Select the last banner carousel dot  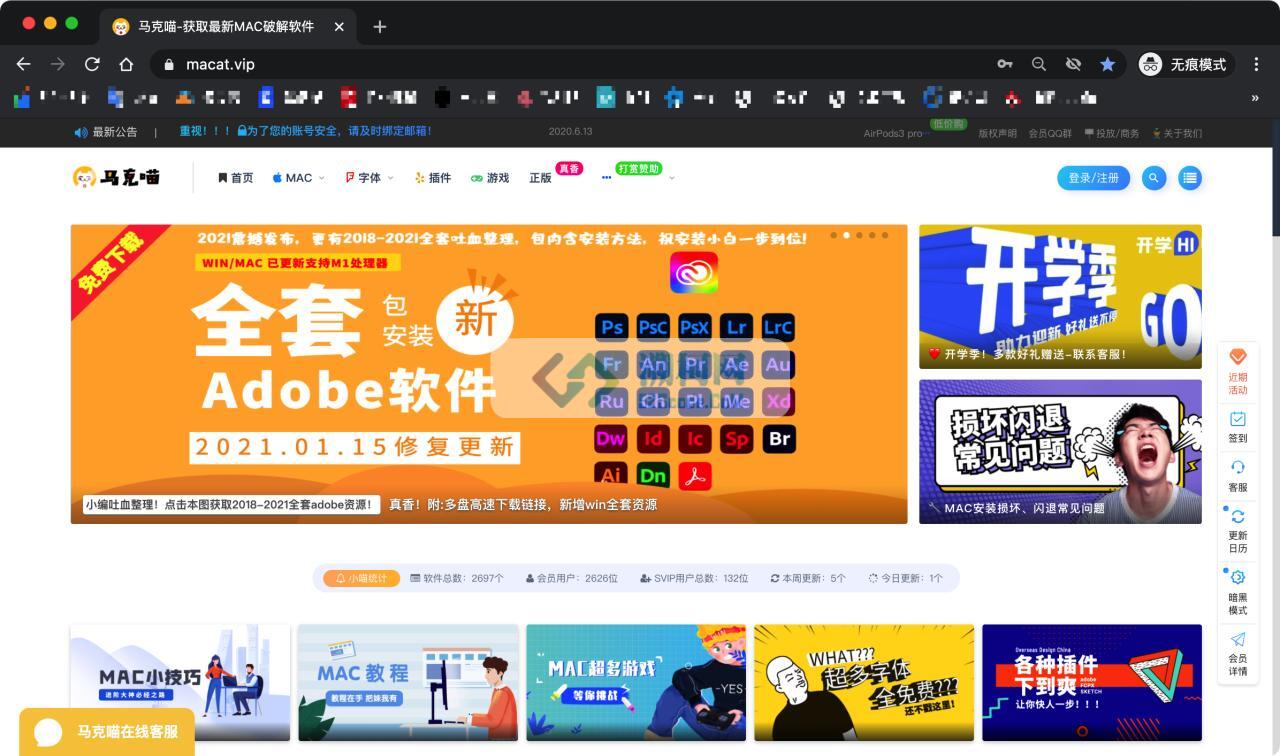tap(885, 235)
